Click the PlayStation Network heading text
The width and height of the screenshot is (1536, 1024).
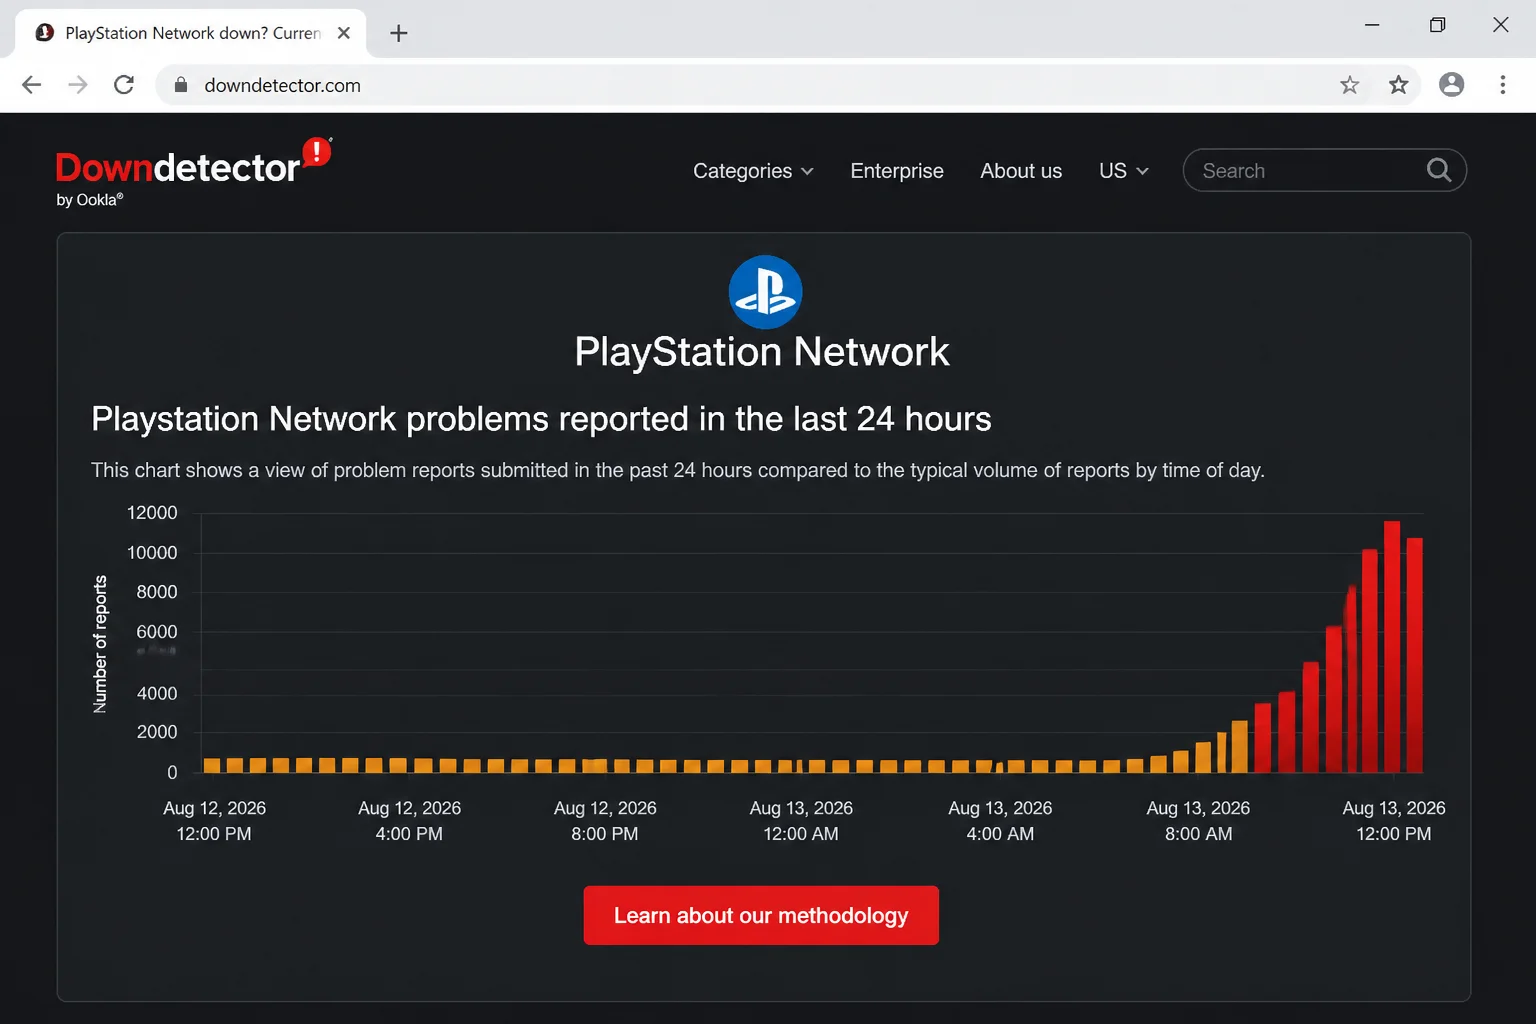click(762, 352)
